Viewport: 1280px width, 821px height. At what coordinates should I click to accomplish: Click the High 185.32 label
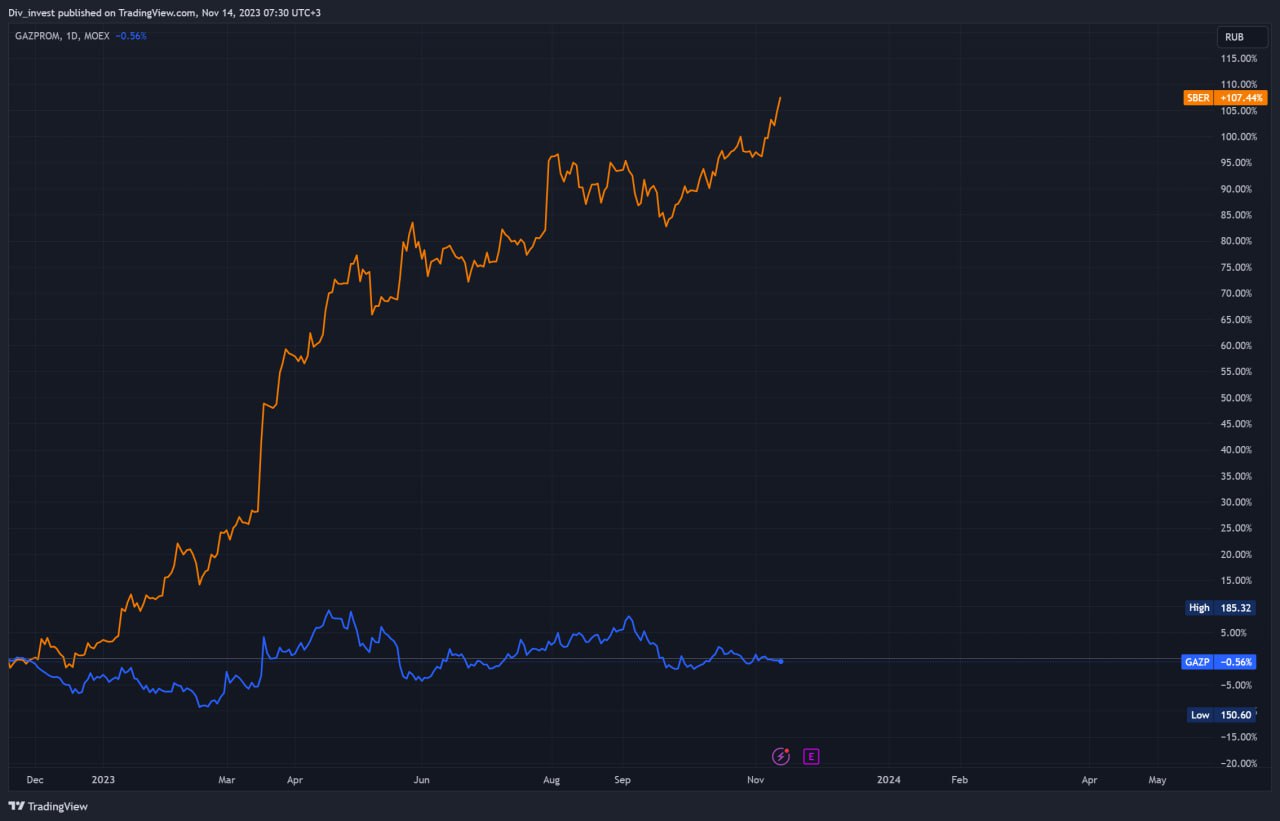click(x=1220, y=607)
